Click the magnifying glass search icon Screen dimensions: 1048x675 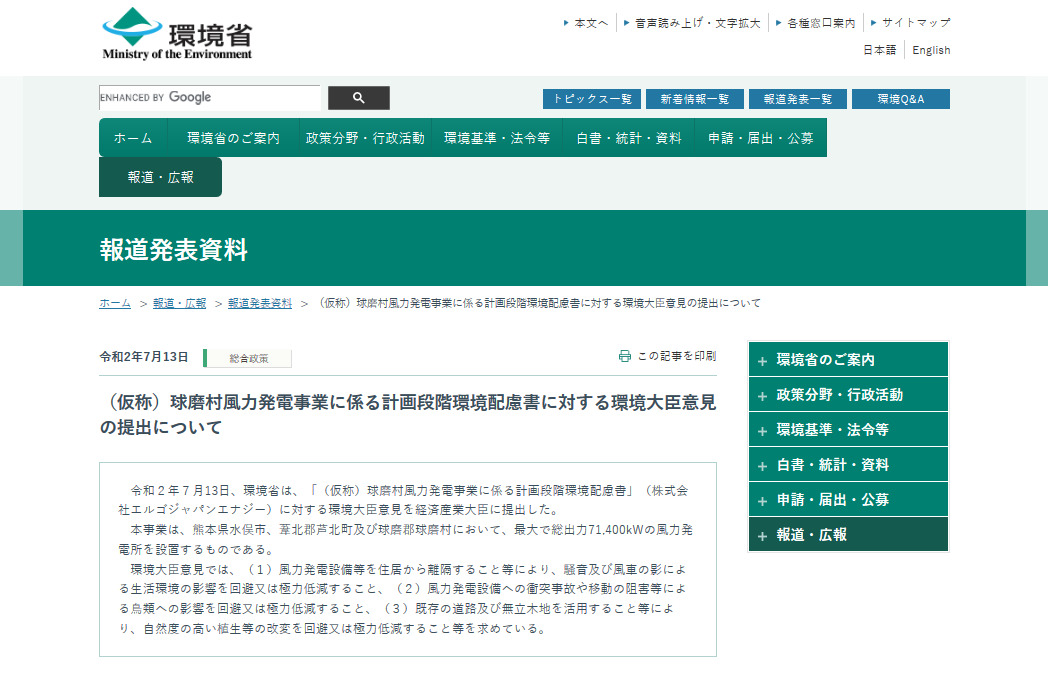[358, 98]
